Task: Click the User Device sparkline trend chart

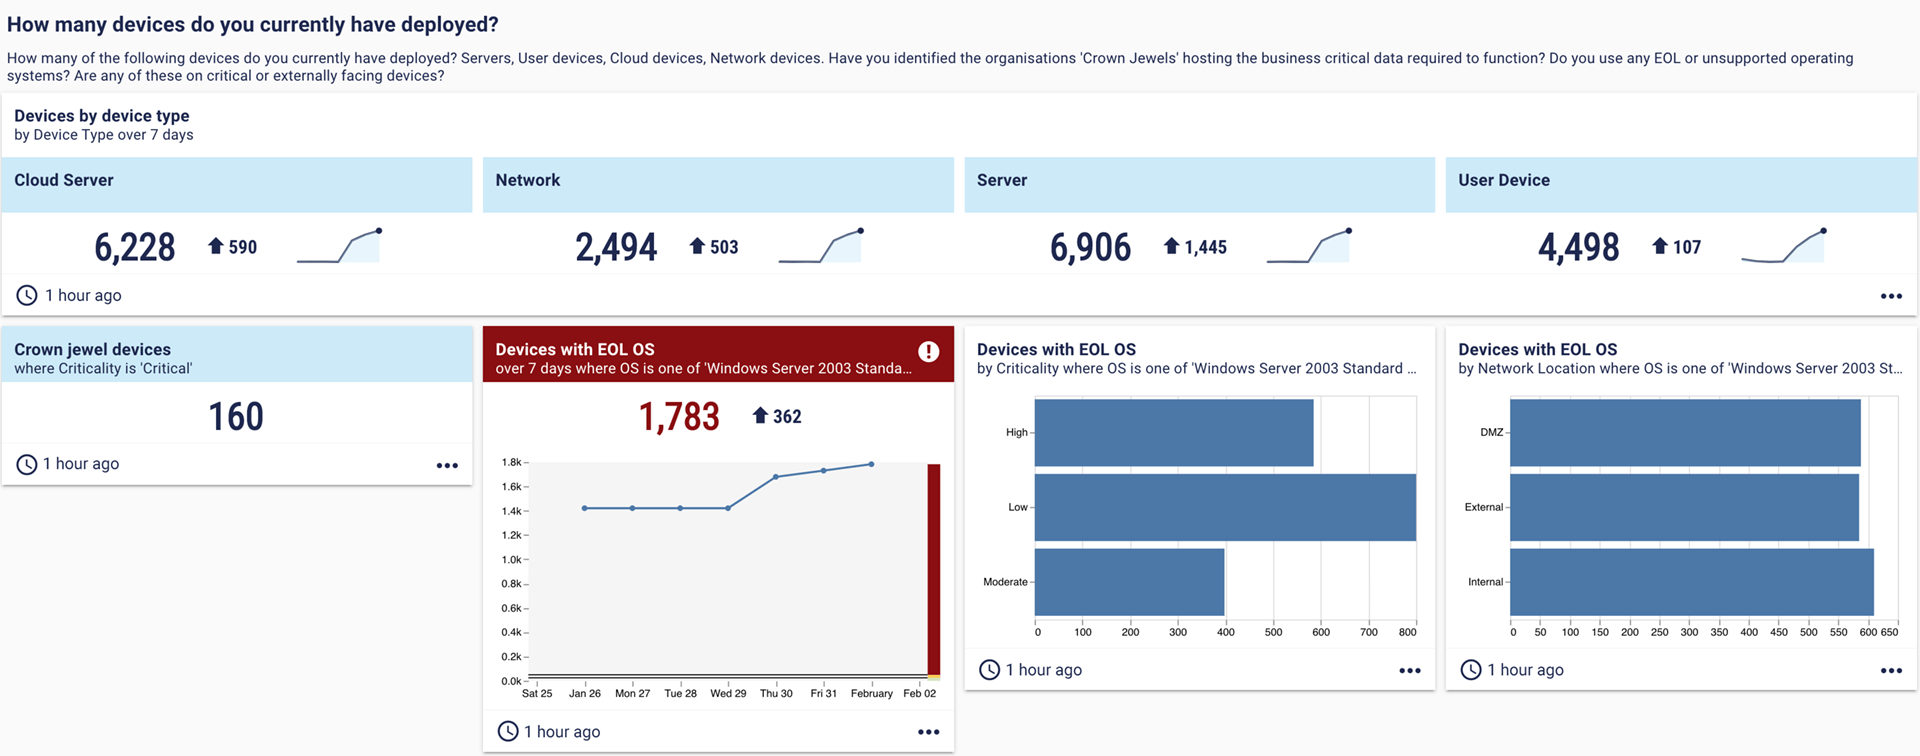Action: 1783,246
